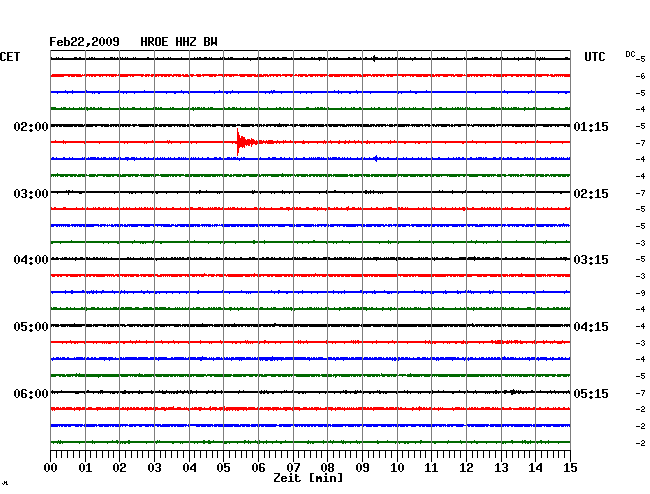
Task: Click the x-axis minute label "08"
Action: 327,468
